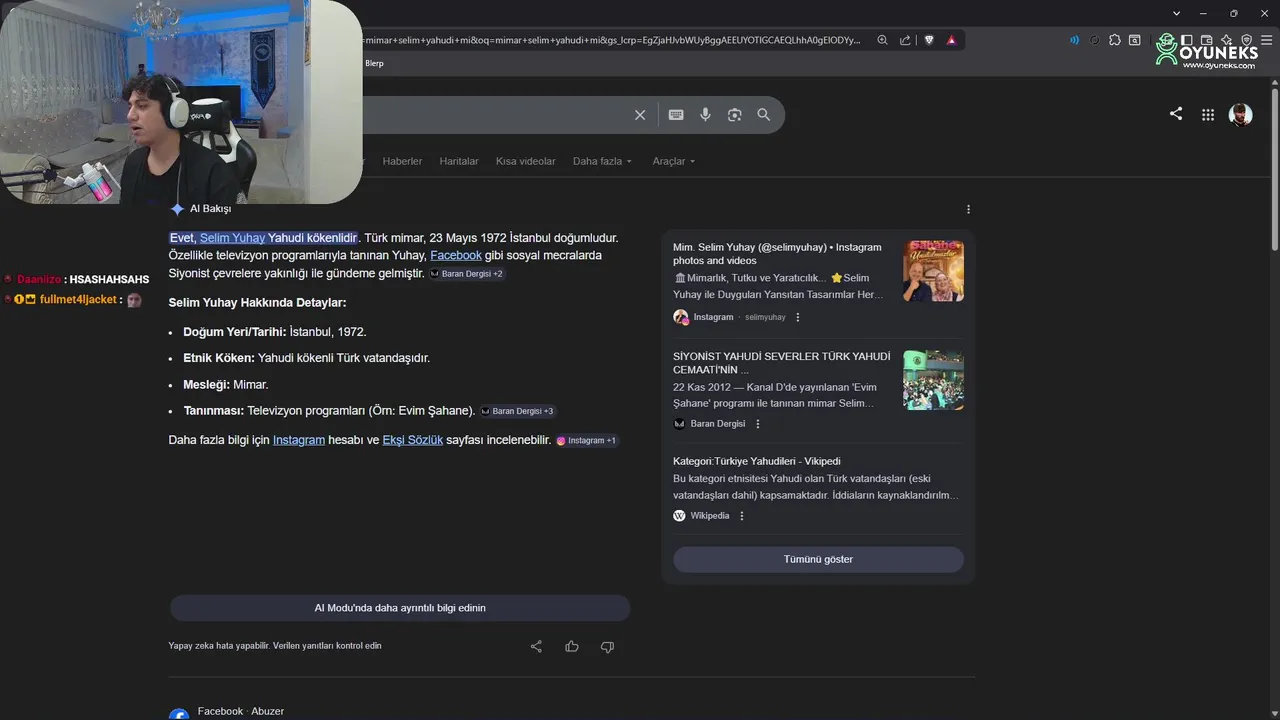This screenshot has height=720, width=1280.
Task: Switch to the Haberler tab
Action: [402, 161]
